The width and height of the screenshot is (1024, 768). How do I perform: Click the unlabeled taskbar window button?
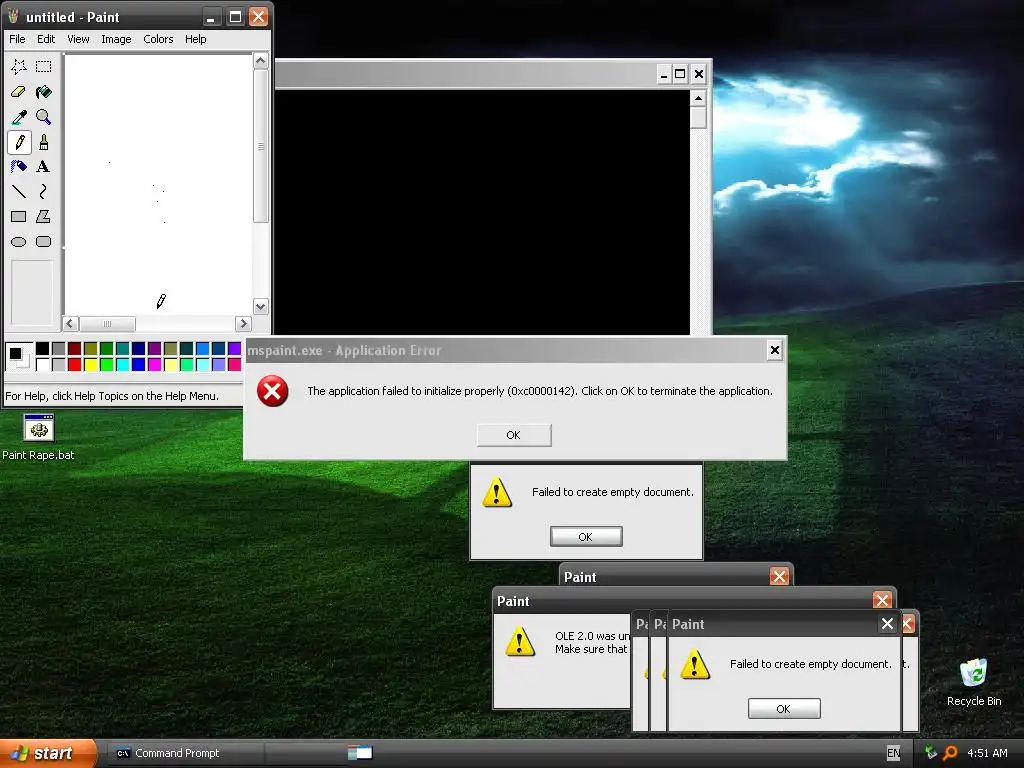click(360, 753)
